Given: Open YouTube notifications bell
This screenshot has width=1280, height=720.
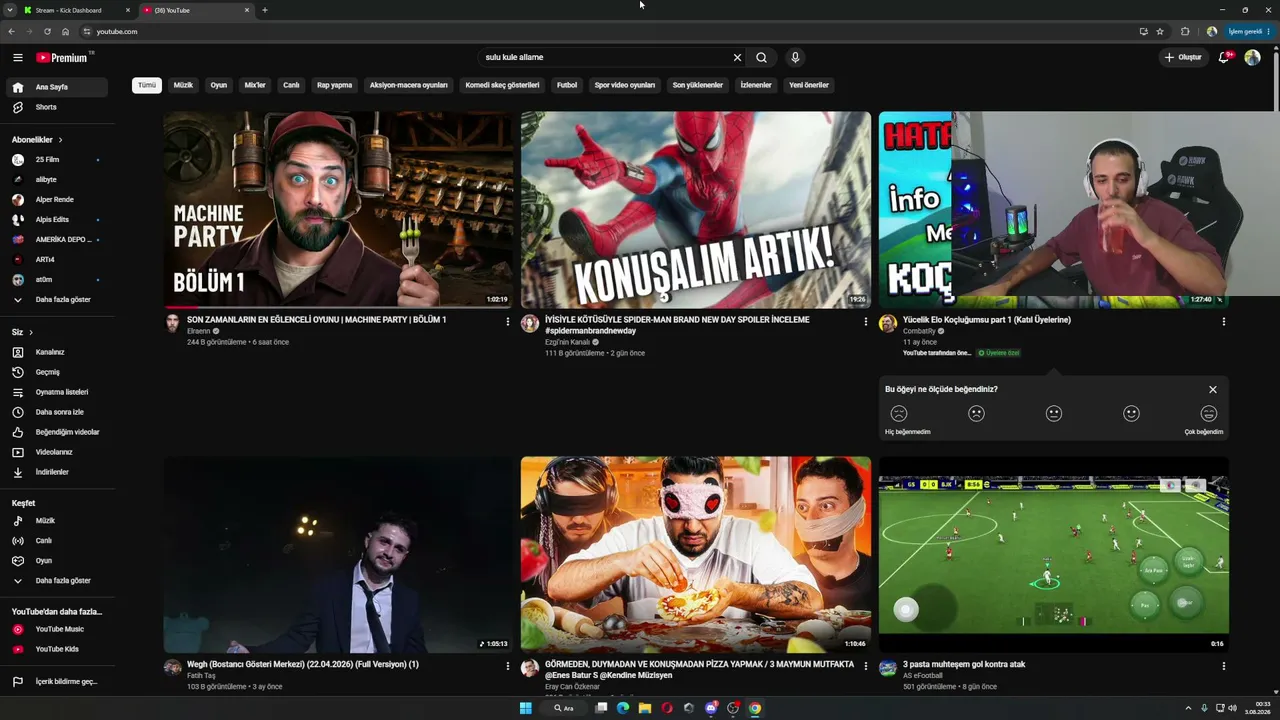Looking at the screenshot, I should tap(1224, 57).
